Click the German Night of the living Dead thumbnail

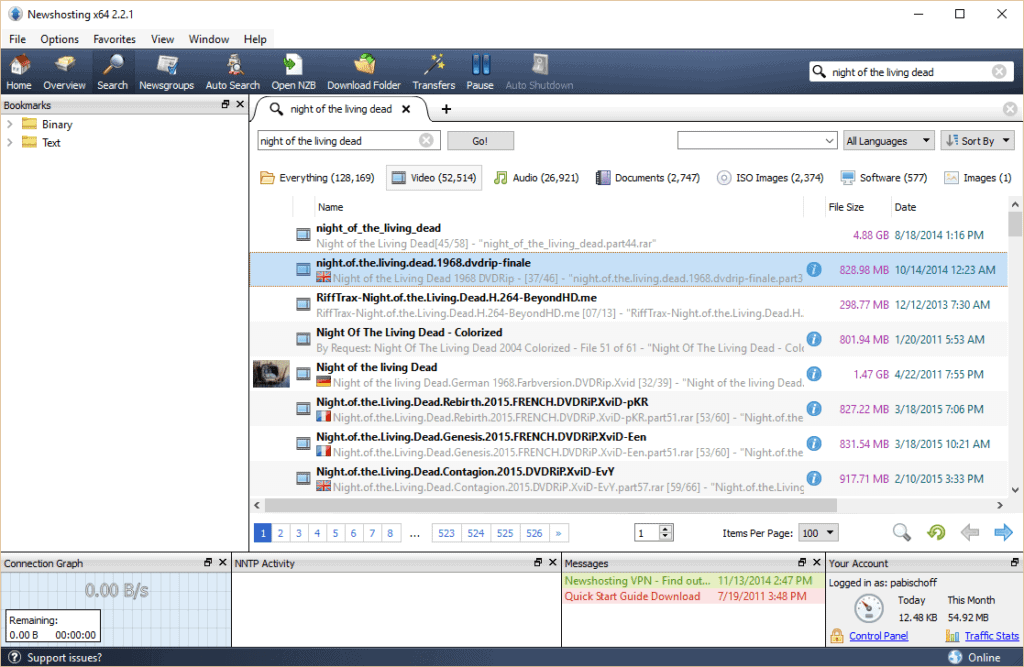[271, 374]
